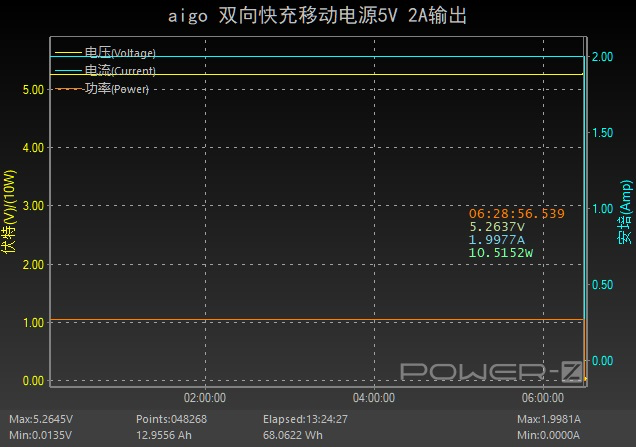Click the 2.00 label on the right current axis
This screenshot has height=448, width=636.
602,57
